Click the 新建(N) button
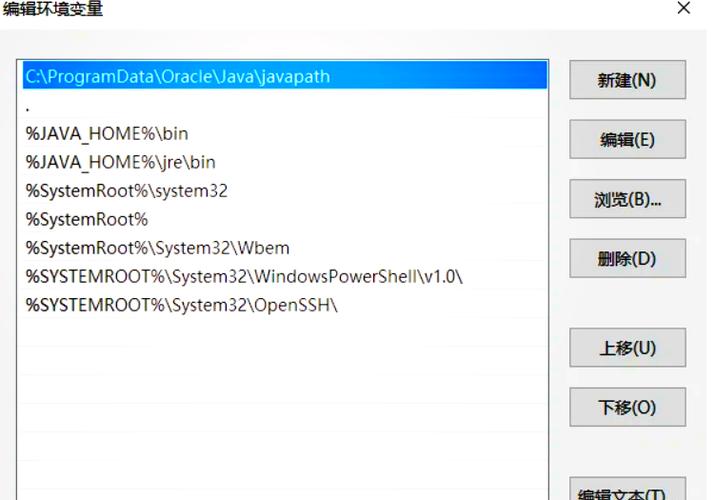This screenshot has width=715, height=500. [627, 80]
